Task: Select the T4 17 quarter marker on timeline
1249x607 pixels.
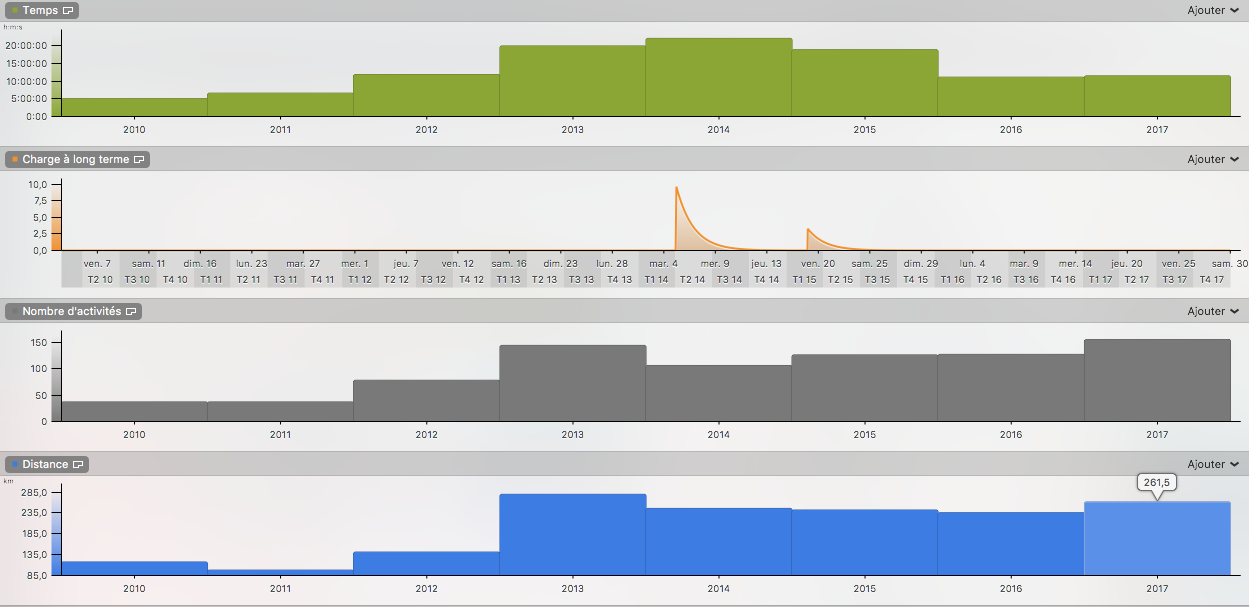Action: [1211, 280]
